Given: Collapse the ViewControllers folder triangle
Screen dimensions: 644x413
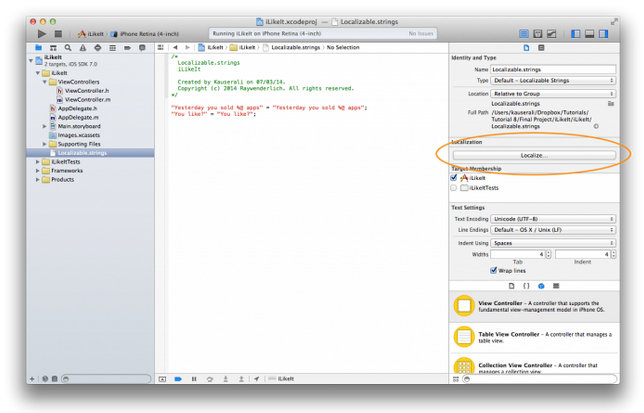Looking at the screenshot, I should point(45,82).
